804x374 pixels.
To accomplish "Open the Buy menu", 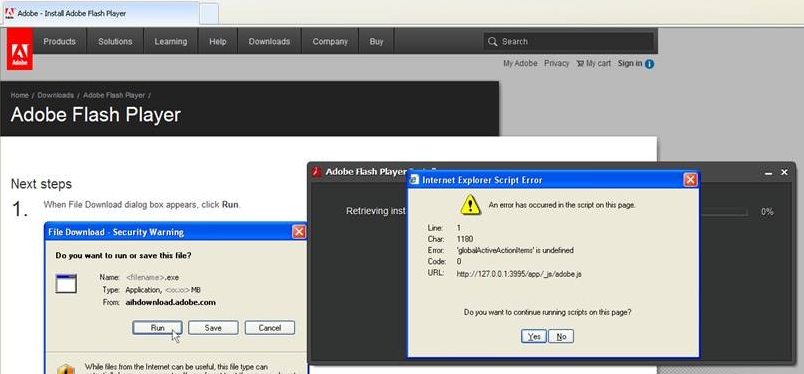I will click(x=376, y=42).
